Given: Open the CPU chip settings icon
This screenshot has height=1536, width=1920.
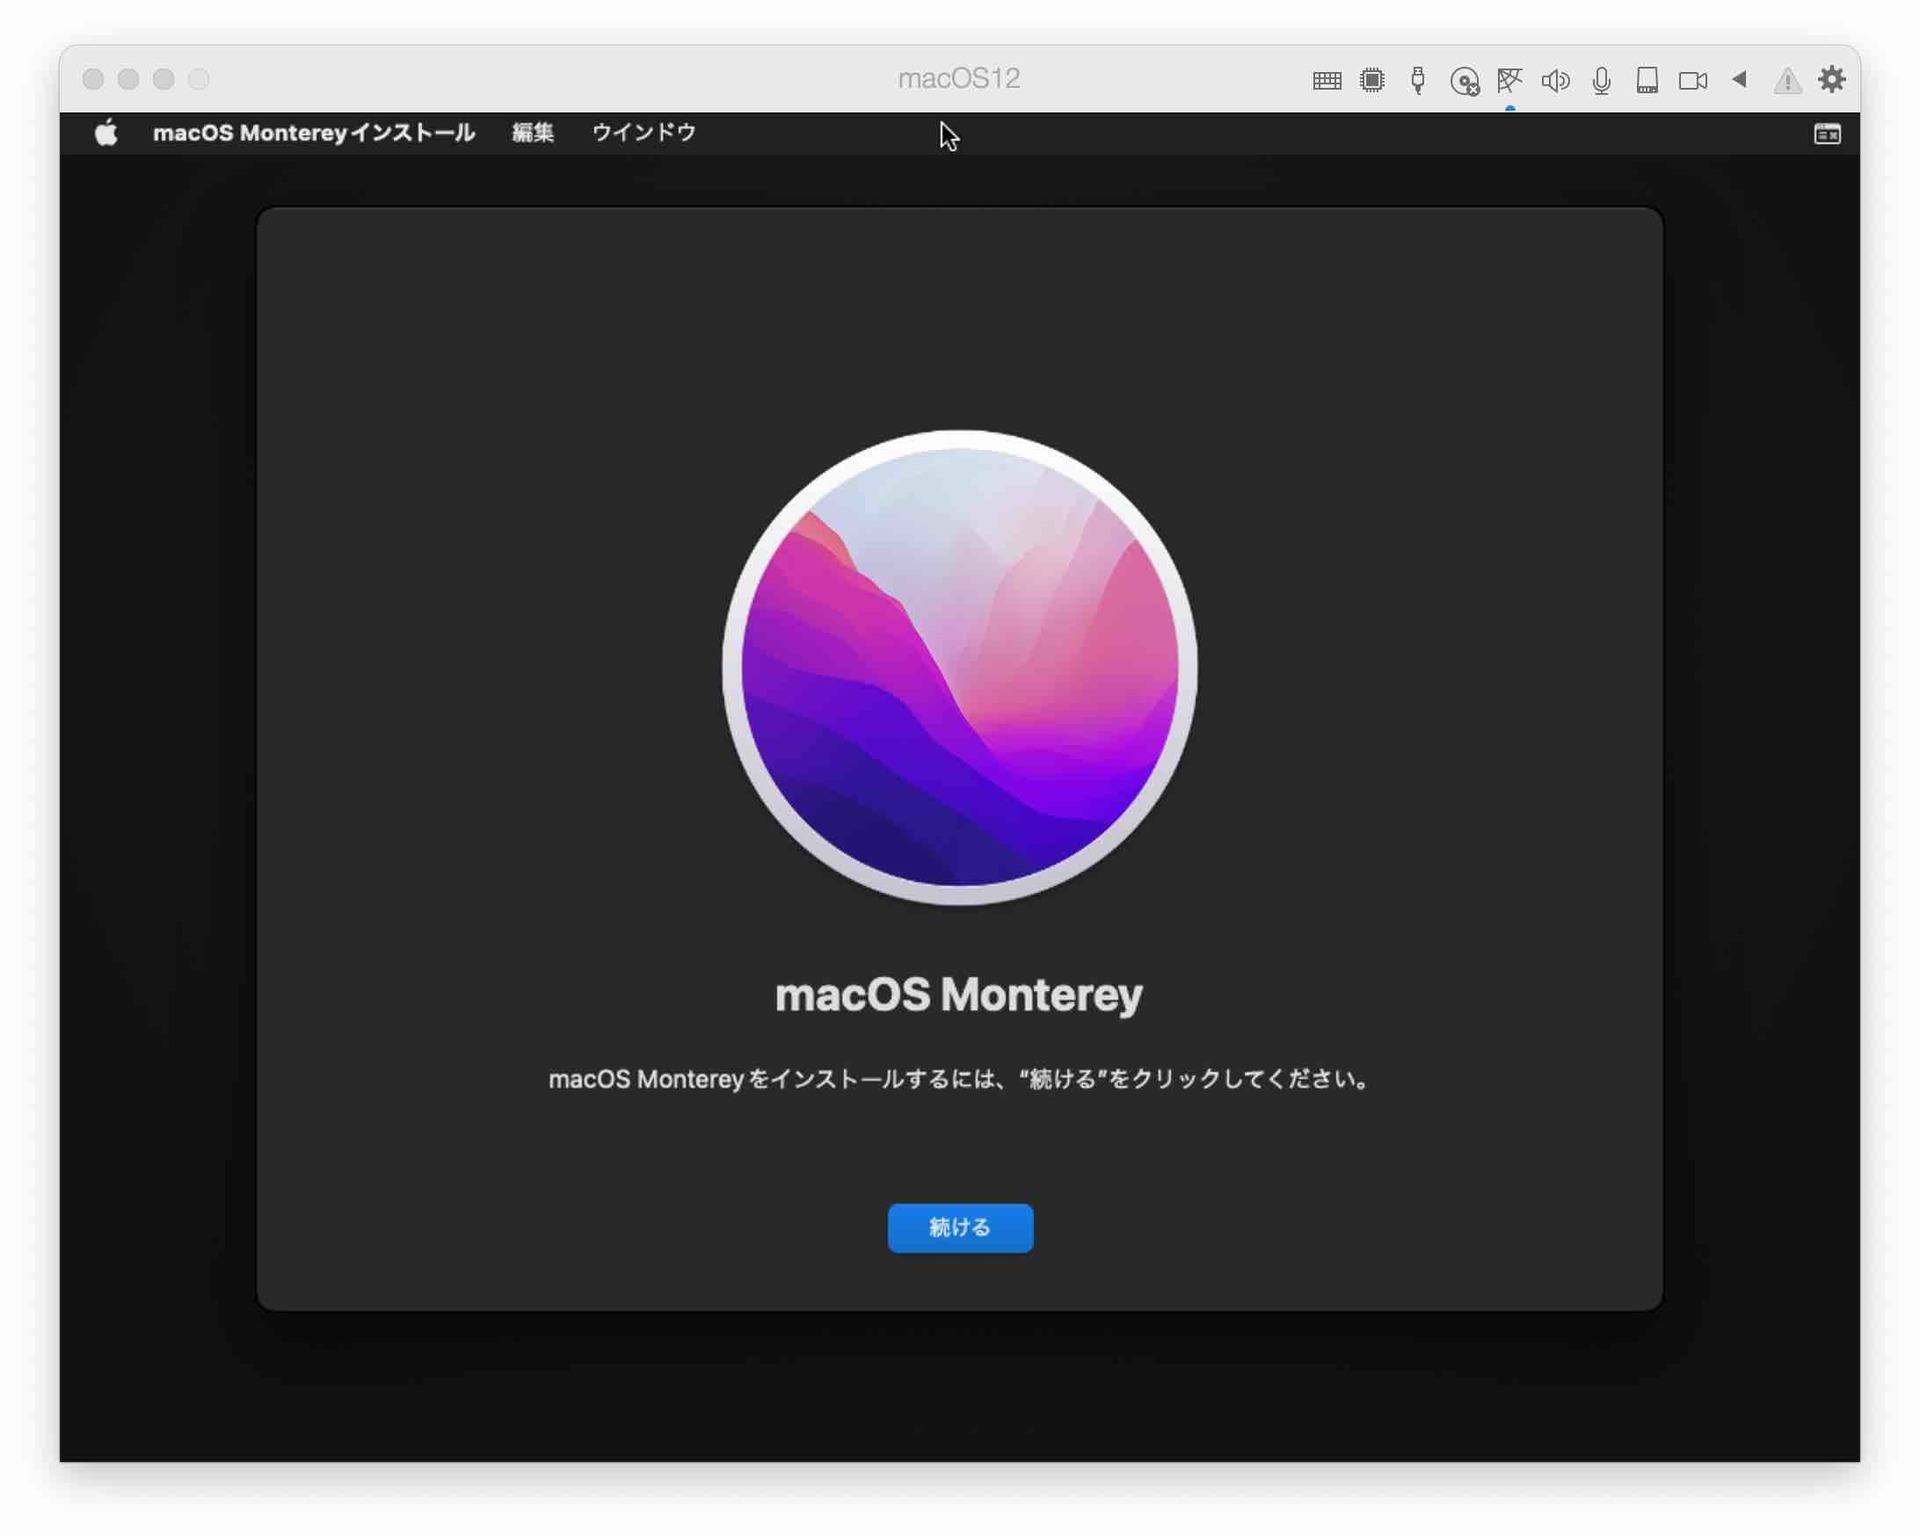Looking at the screenshot, I should click(x=1372, y=80).
